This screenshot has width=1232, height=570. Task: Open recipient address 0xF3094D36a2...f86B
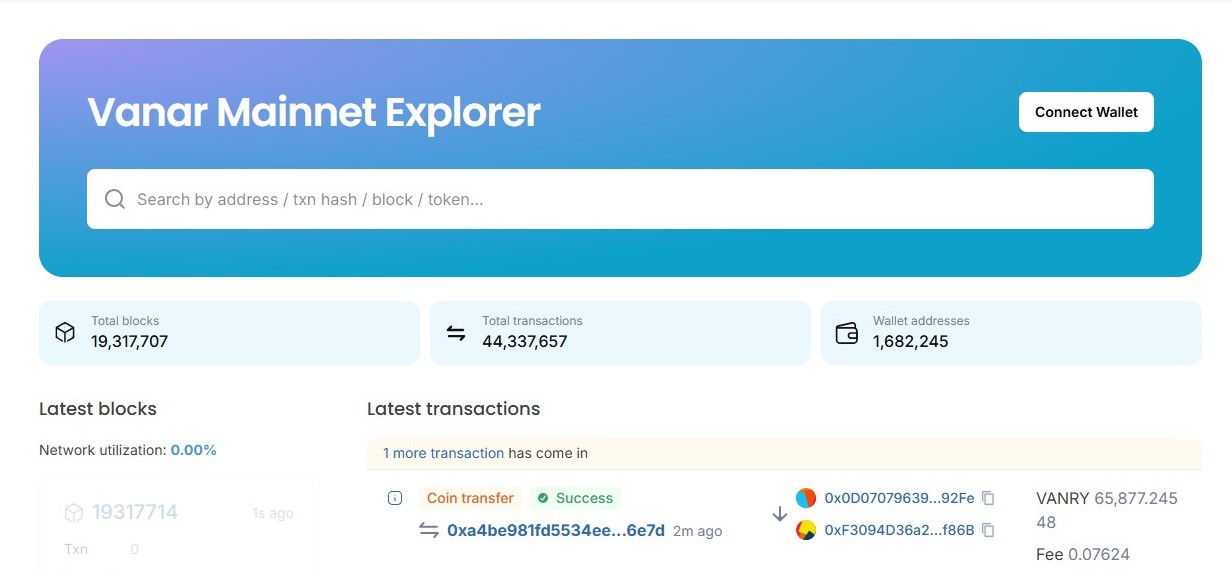tap(899, 530)
